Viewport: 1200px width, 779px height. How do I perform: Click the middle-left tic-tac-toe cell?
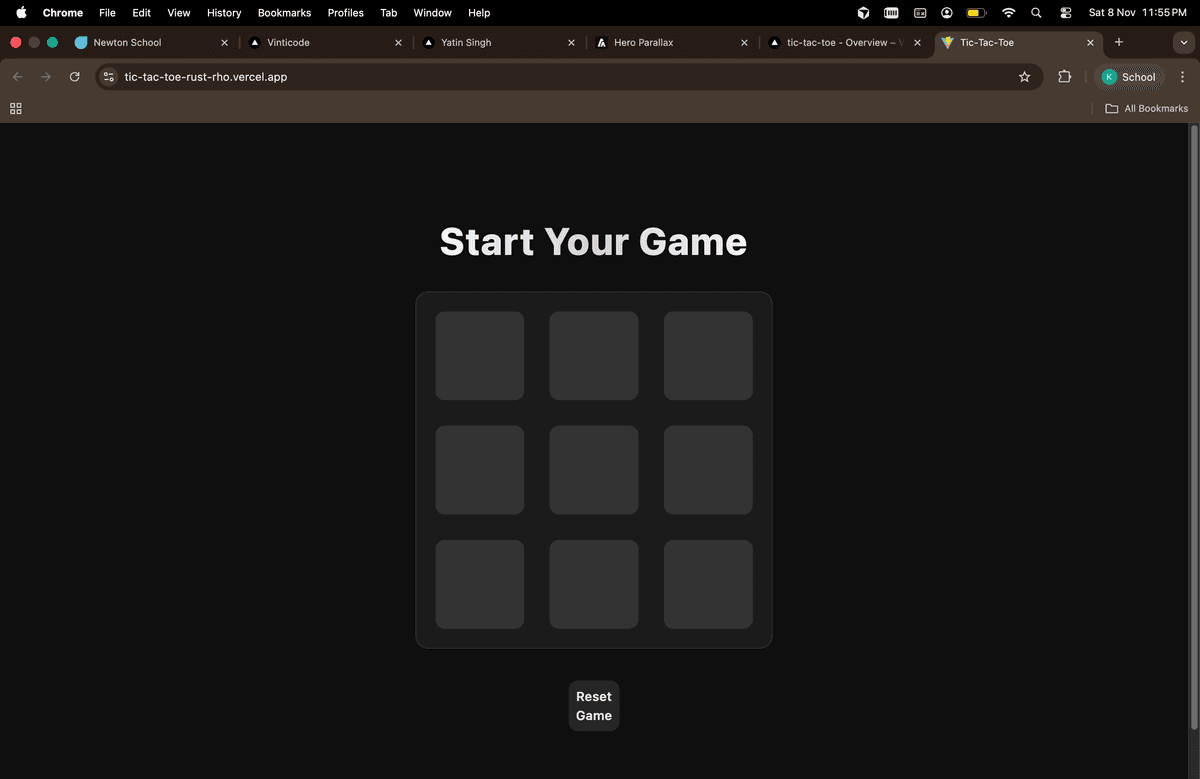(480, 470)
